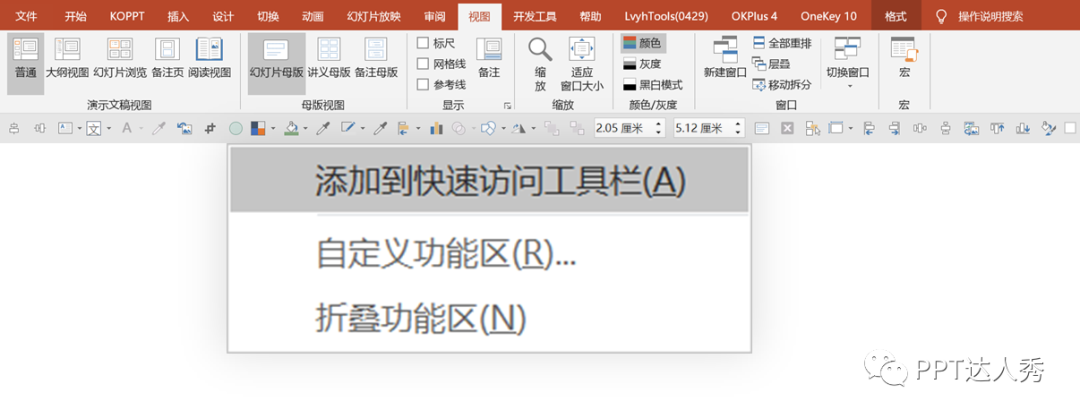Open Slide Sorter view (幻灯片浏览)
1080x418 pixels.
120,57
